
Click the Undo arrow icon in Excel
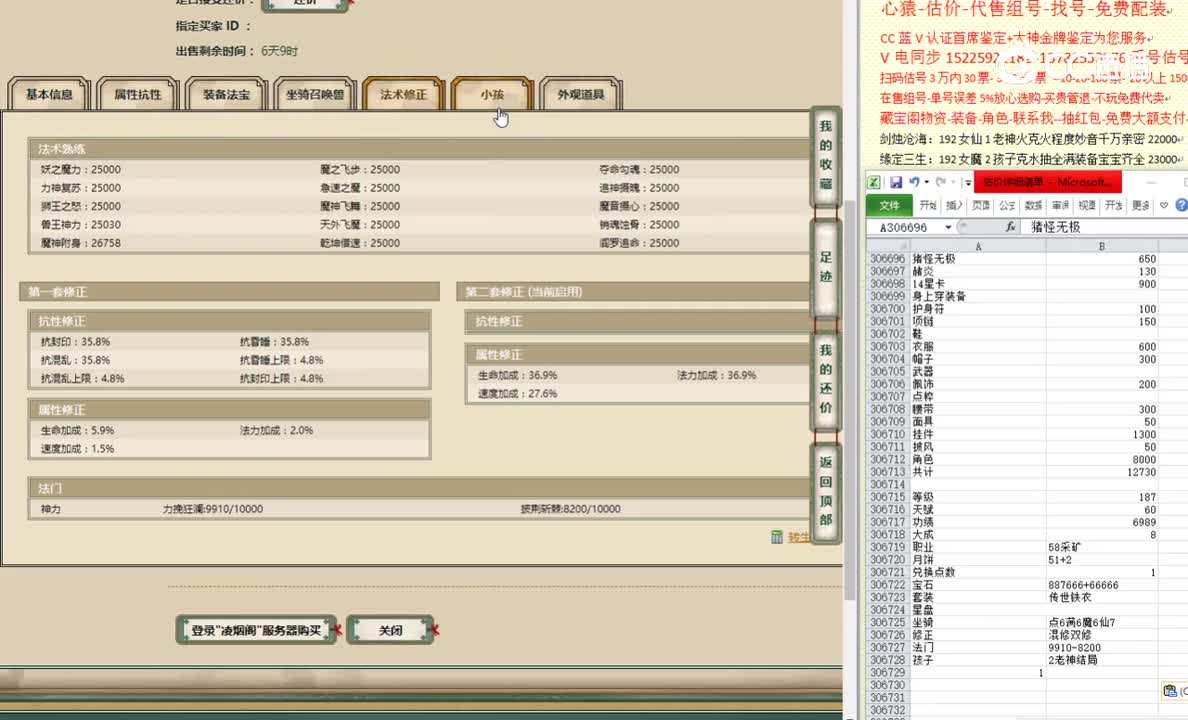tap(915, 182)
